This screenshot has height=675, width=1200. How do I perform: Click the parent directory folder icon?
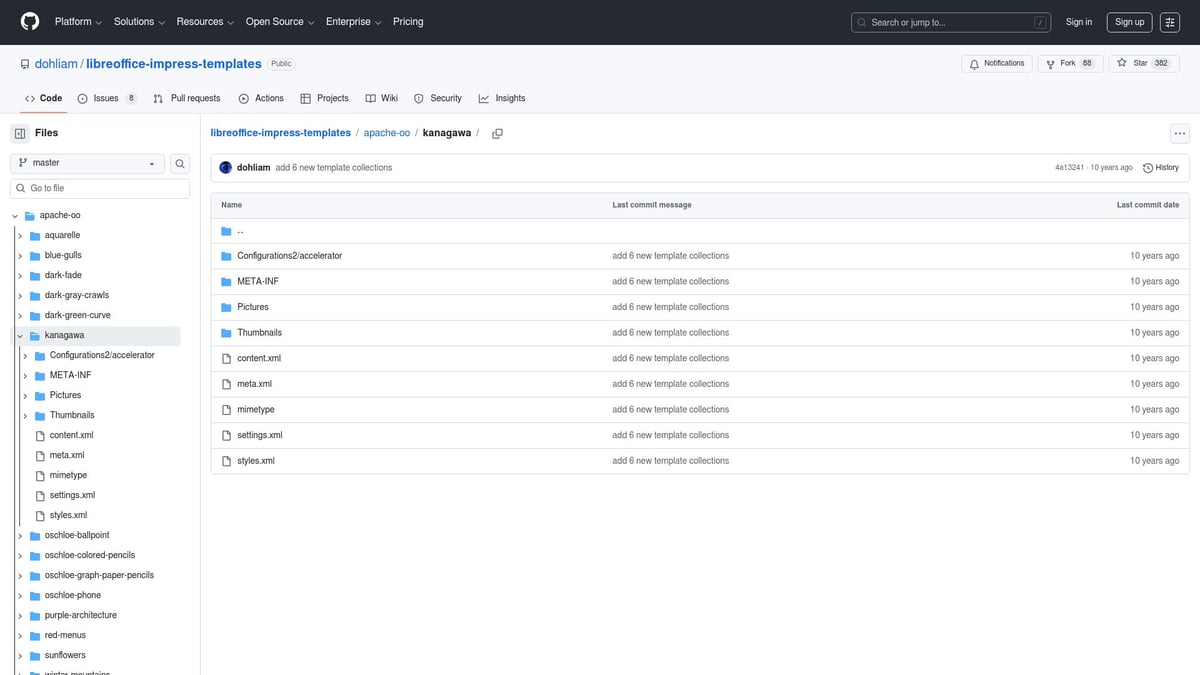pos(226,230)
